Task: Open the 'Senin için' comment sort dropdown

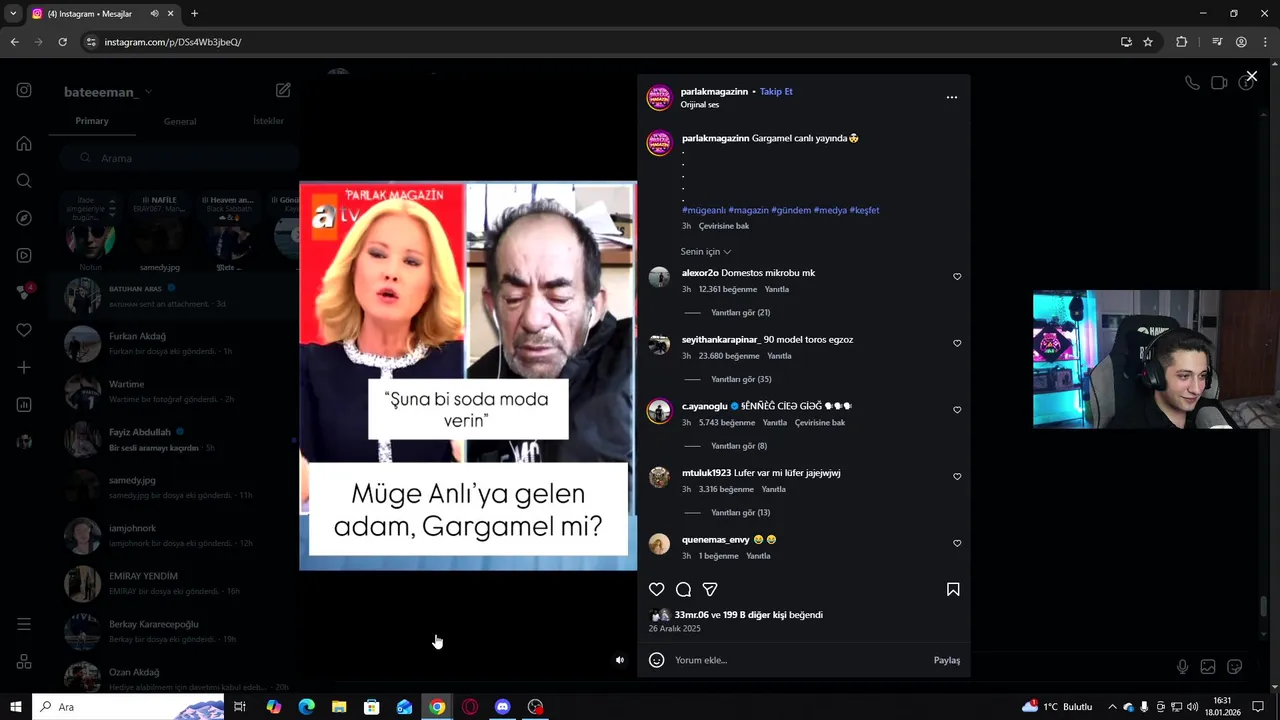Action: (706, 252)
